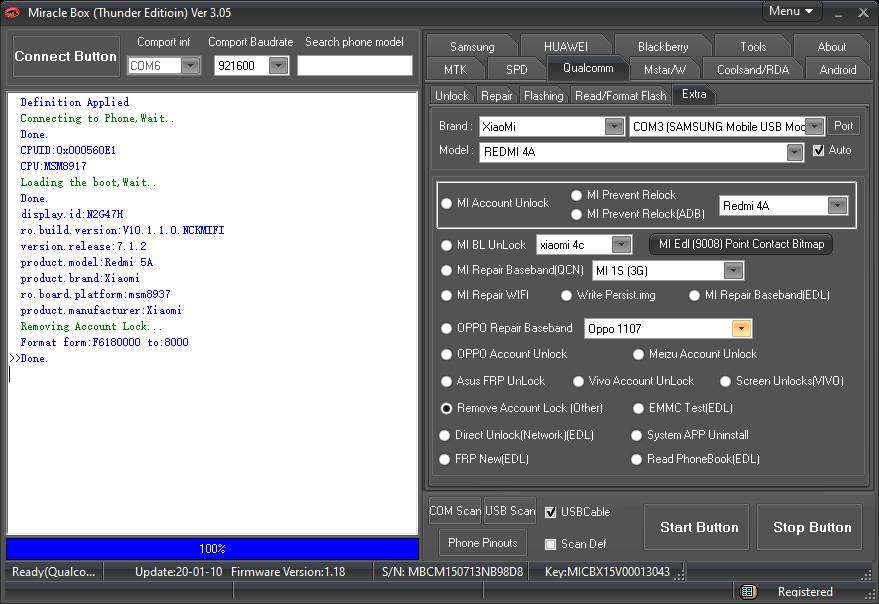Select FRP New(EDL) radio option
879x604 pixels.
click(x=445, y=459)
